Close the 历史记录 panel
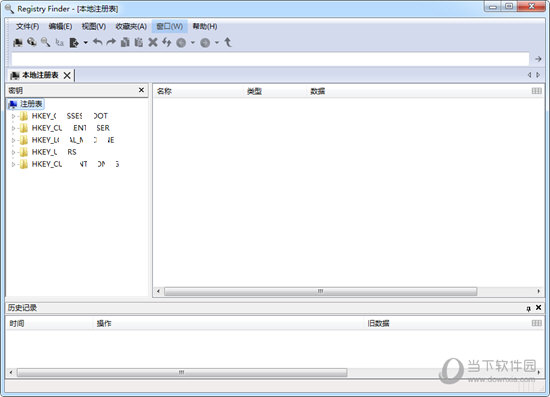 (538, 308)
